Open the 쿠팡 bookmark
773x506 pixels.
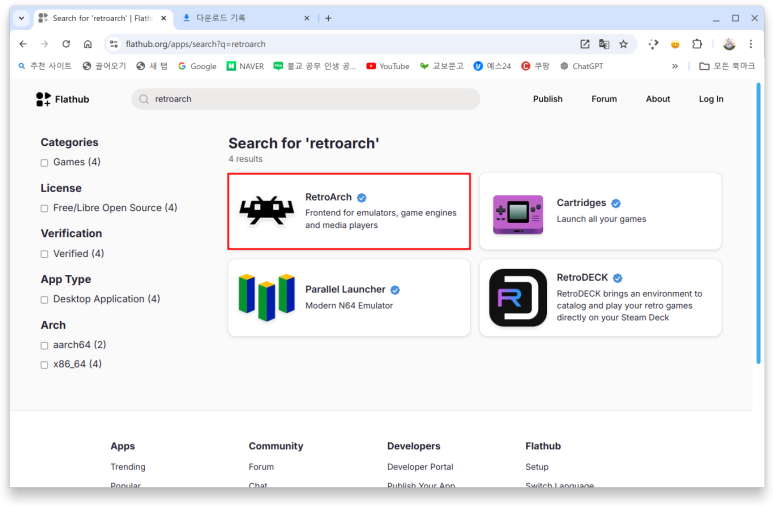[x=535, y=66]
